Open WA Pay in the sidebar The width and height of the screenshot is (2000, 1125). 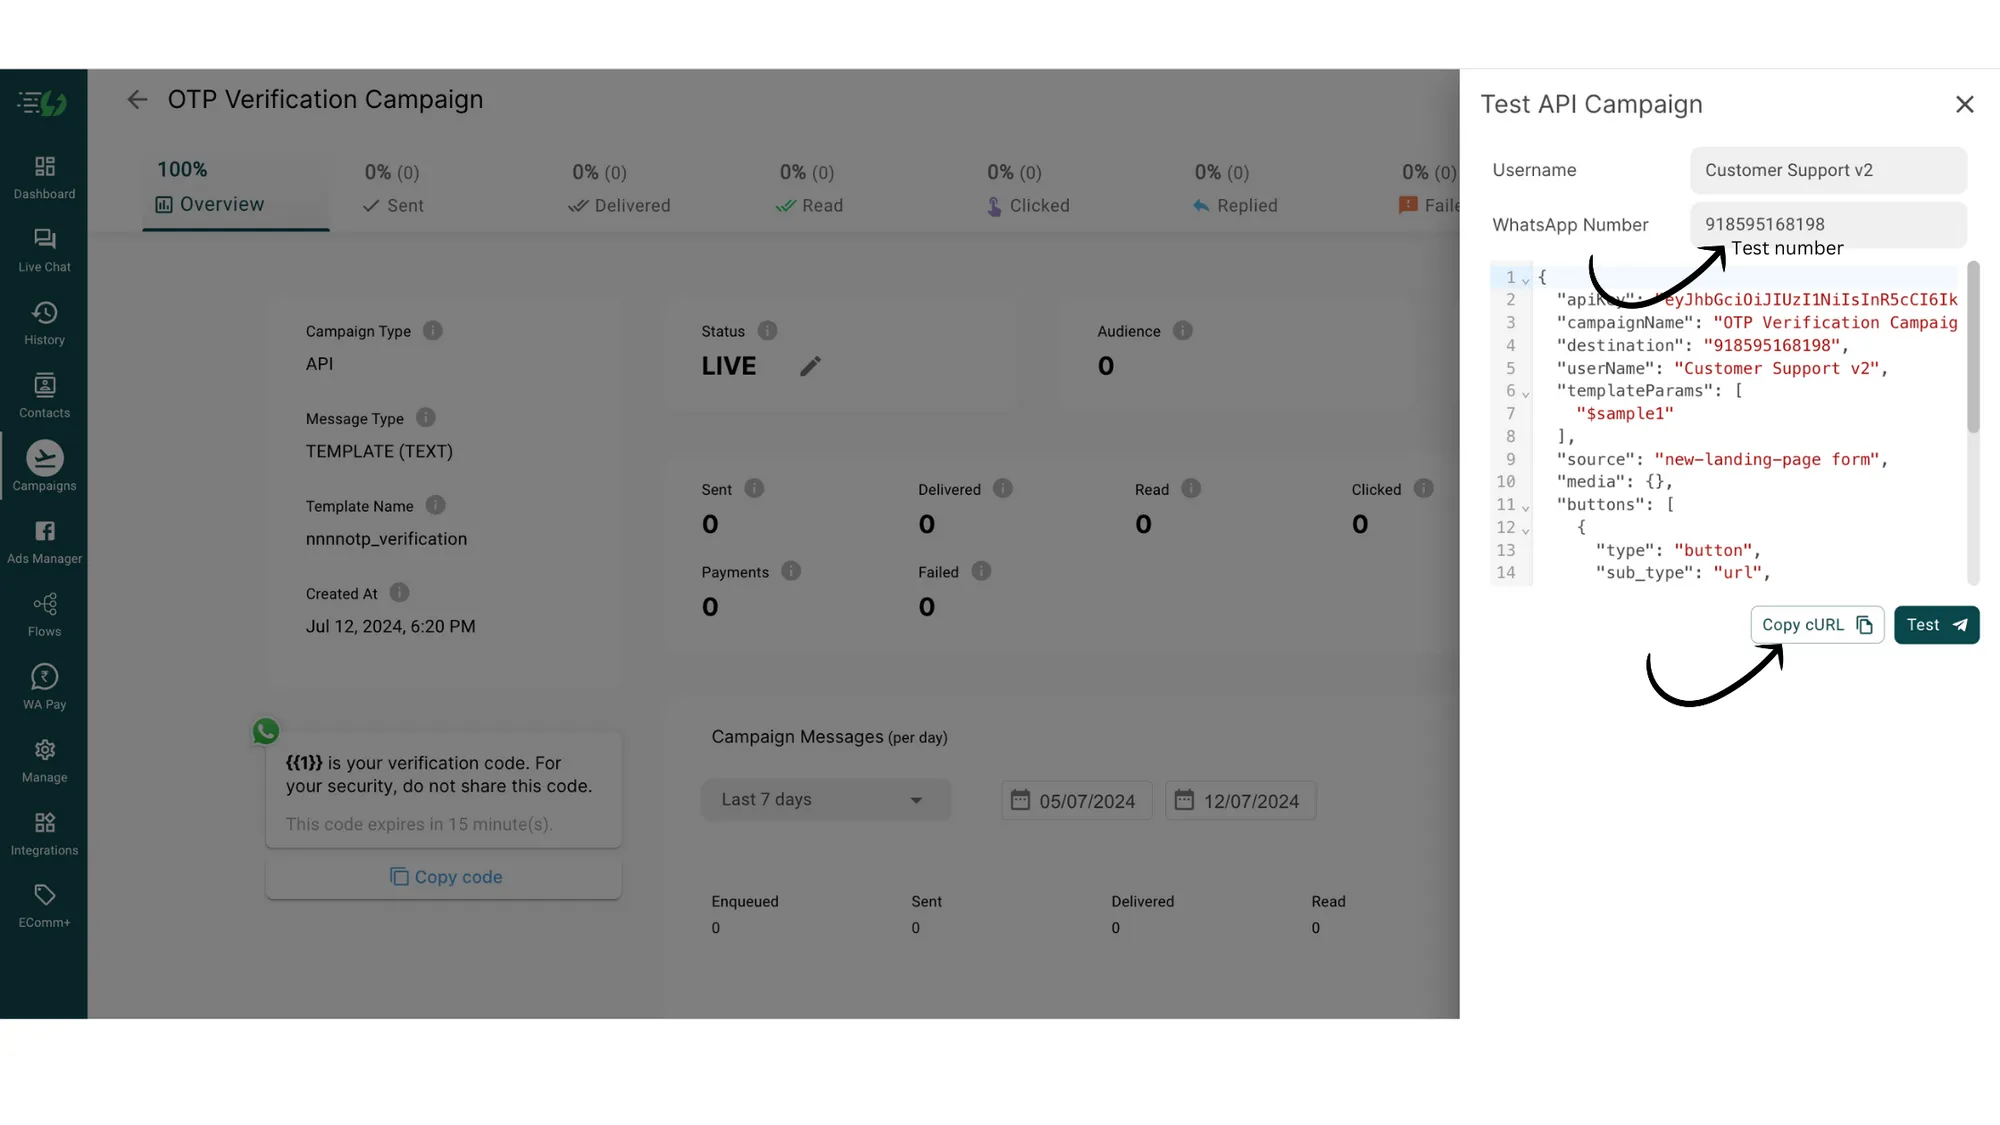[x=44, y=688]
